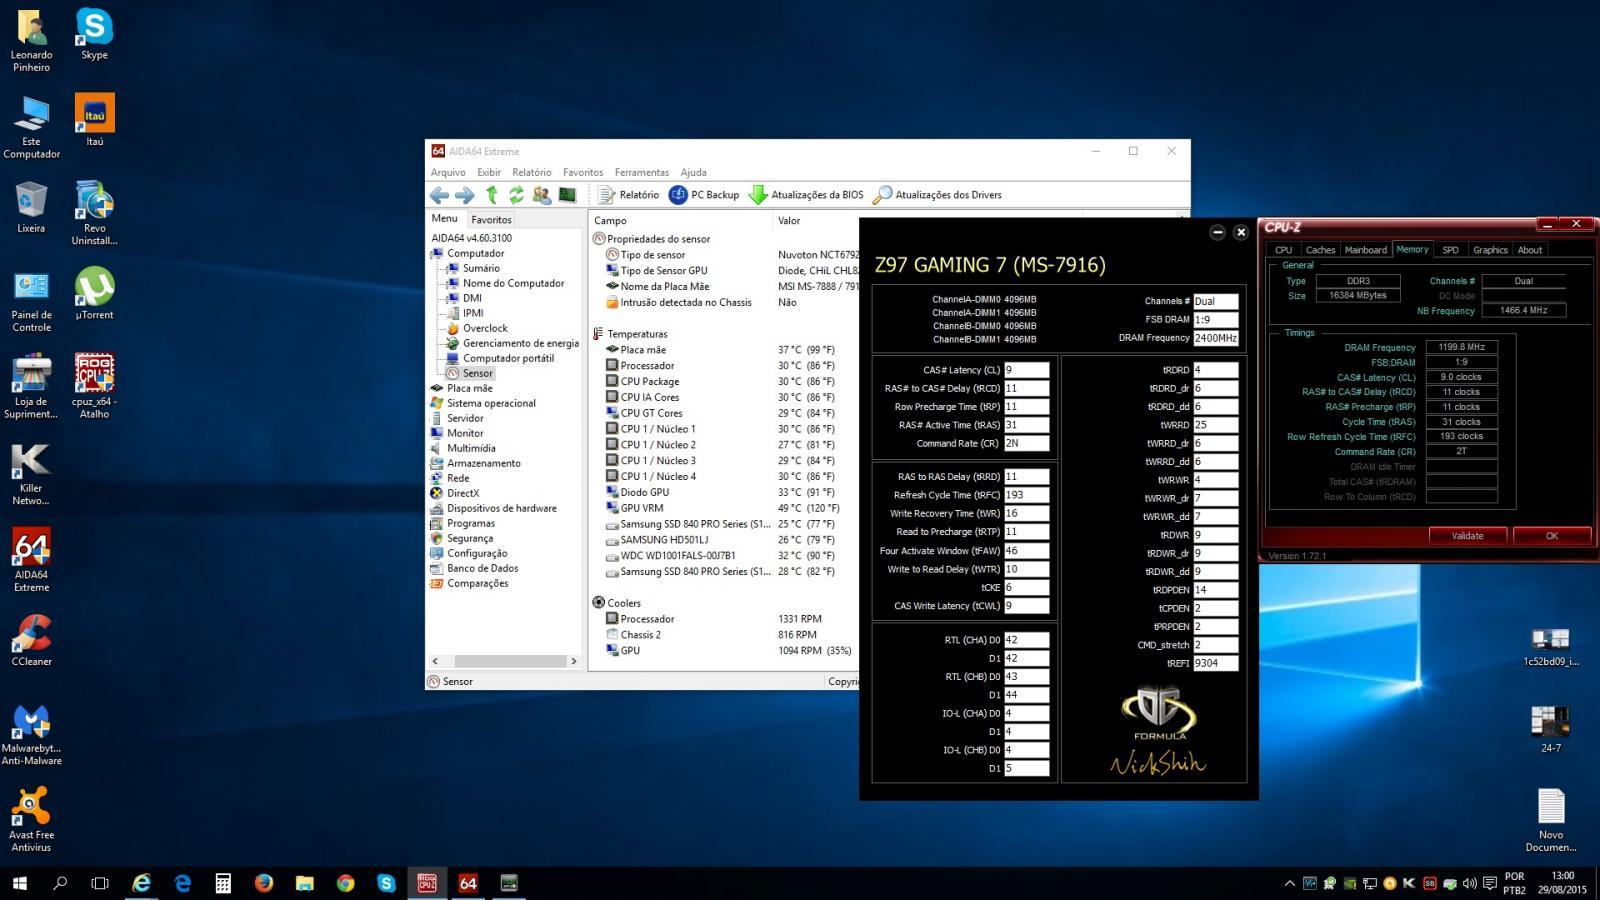Click the users icon in AIDA64 toolbar
This screenshot has width=1600, height=900.
pyautogui.click(x=542, y=195)
